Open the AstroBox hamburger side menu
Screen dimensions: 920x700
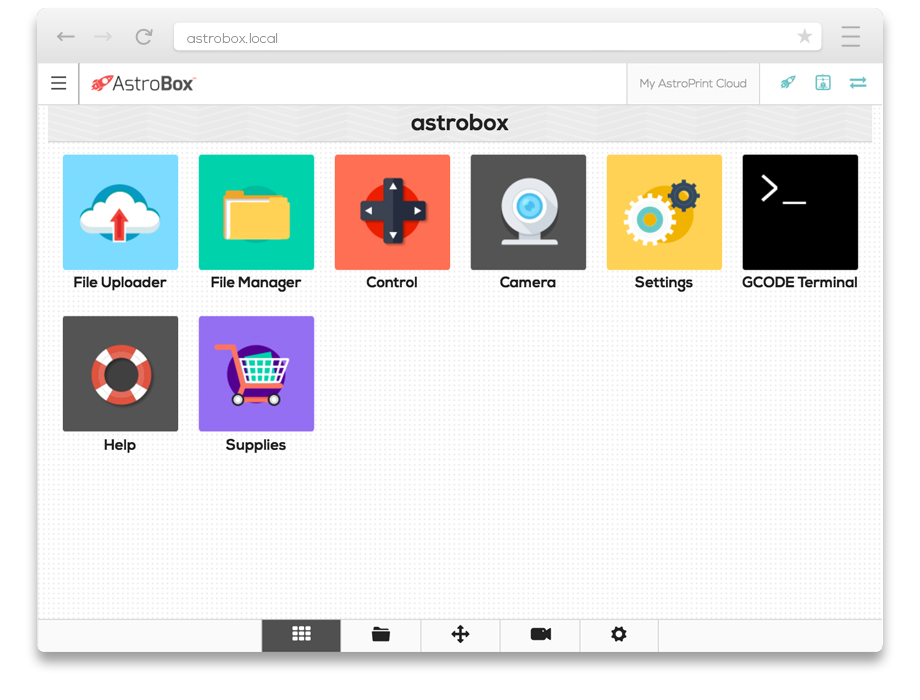click(59, 83)
